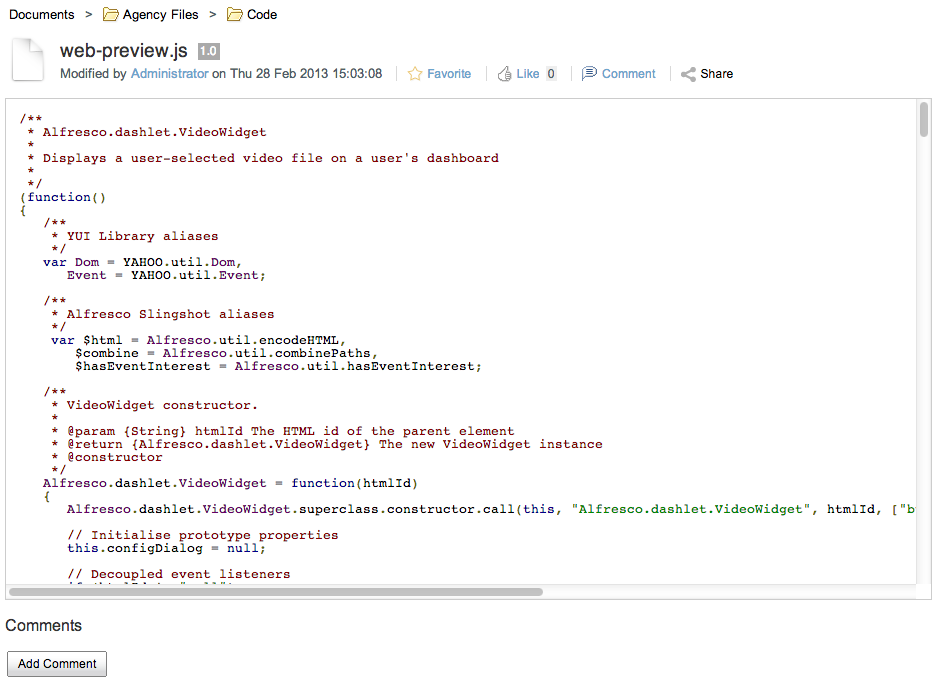This screenshot has width=939, height=682.
Task: Open the Administrator user profile link
Action: 169,74
